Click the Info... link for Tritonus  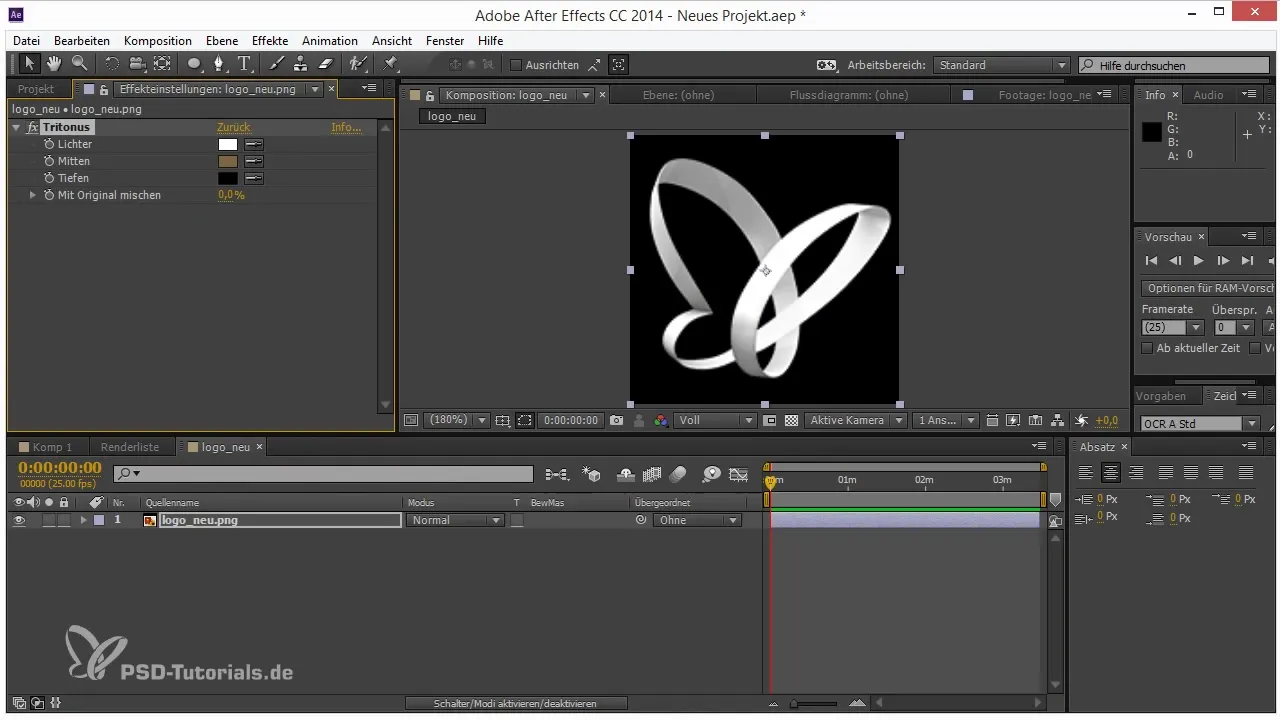(x=347, y=128)
